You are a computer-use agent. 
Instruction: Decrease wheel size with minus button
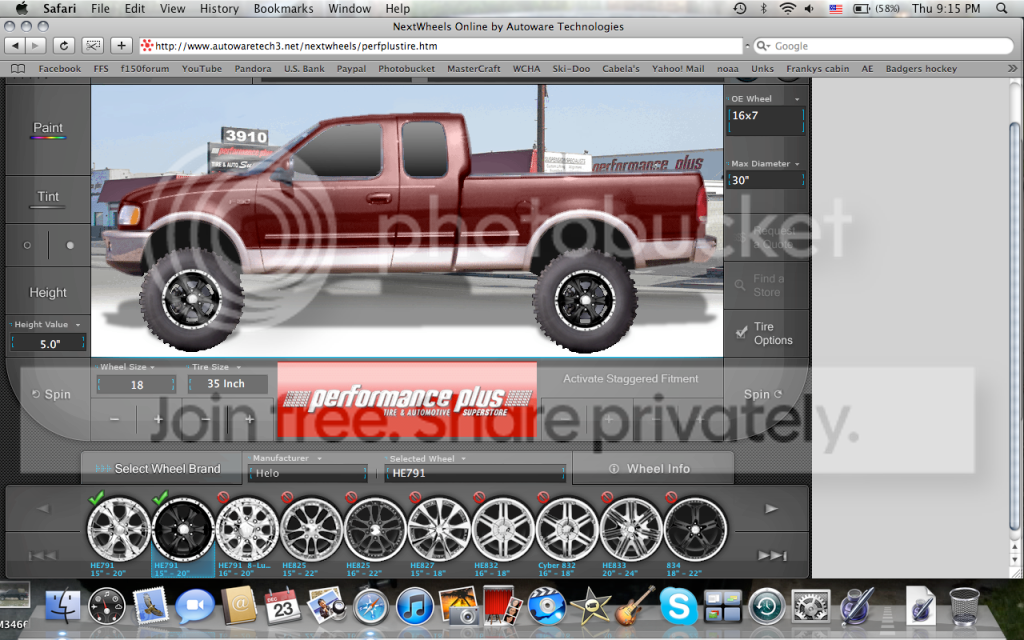point(114,419)
